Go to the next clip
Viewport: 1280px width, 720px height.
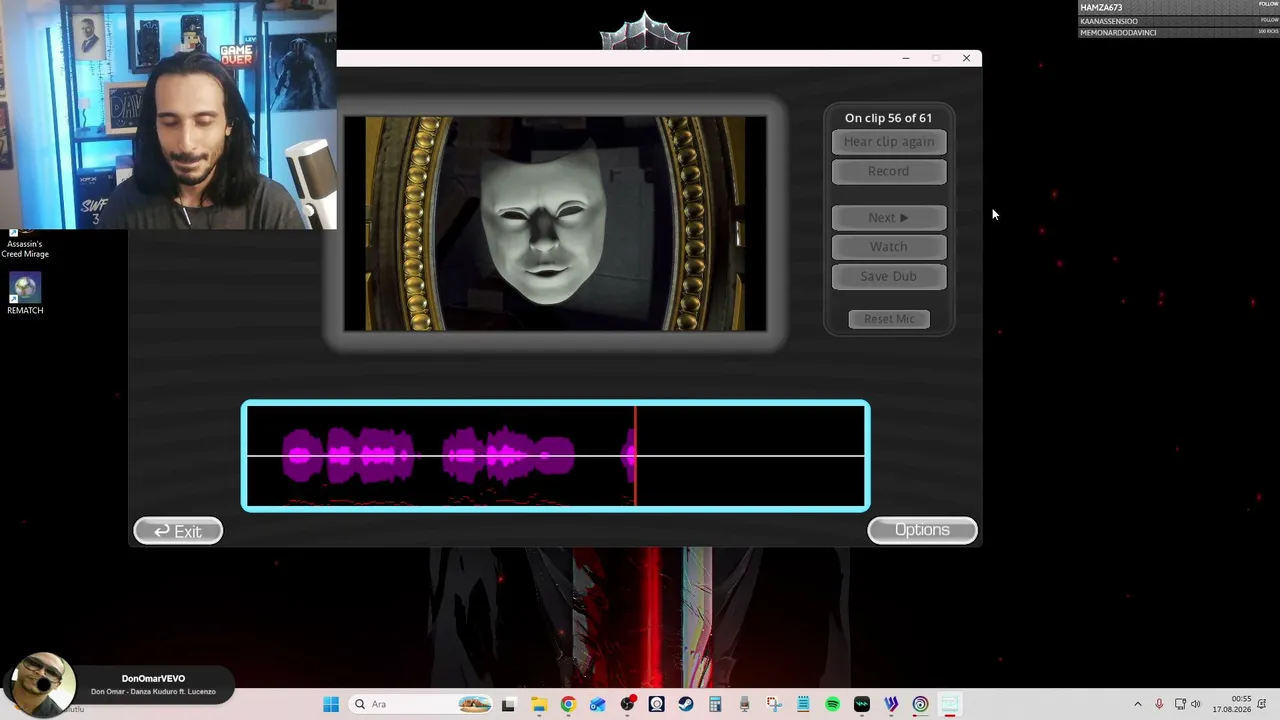[x=889, y=217]
